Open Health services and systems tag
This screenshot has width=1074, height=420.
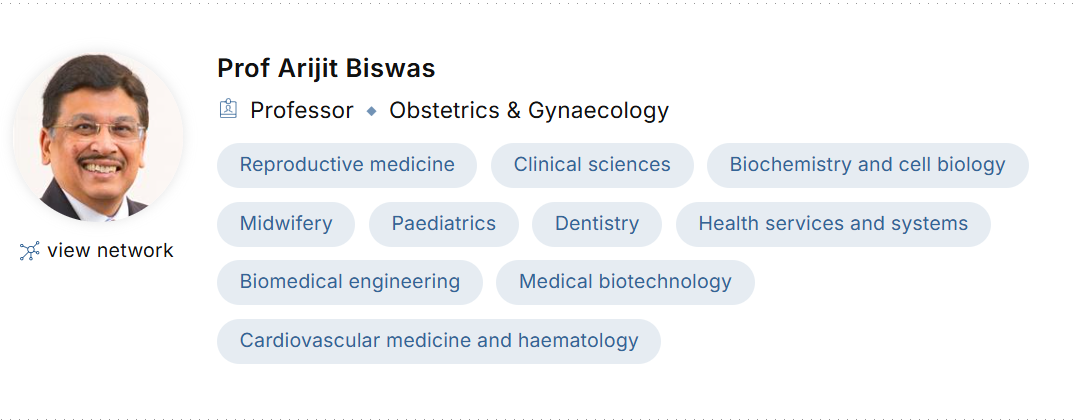(x=833, y=224)
